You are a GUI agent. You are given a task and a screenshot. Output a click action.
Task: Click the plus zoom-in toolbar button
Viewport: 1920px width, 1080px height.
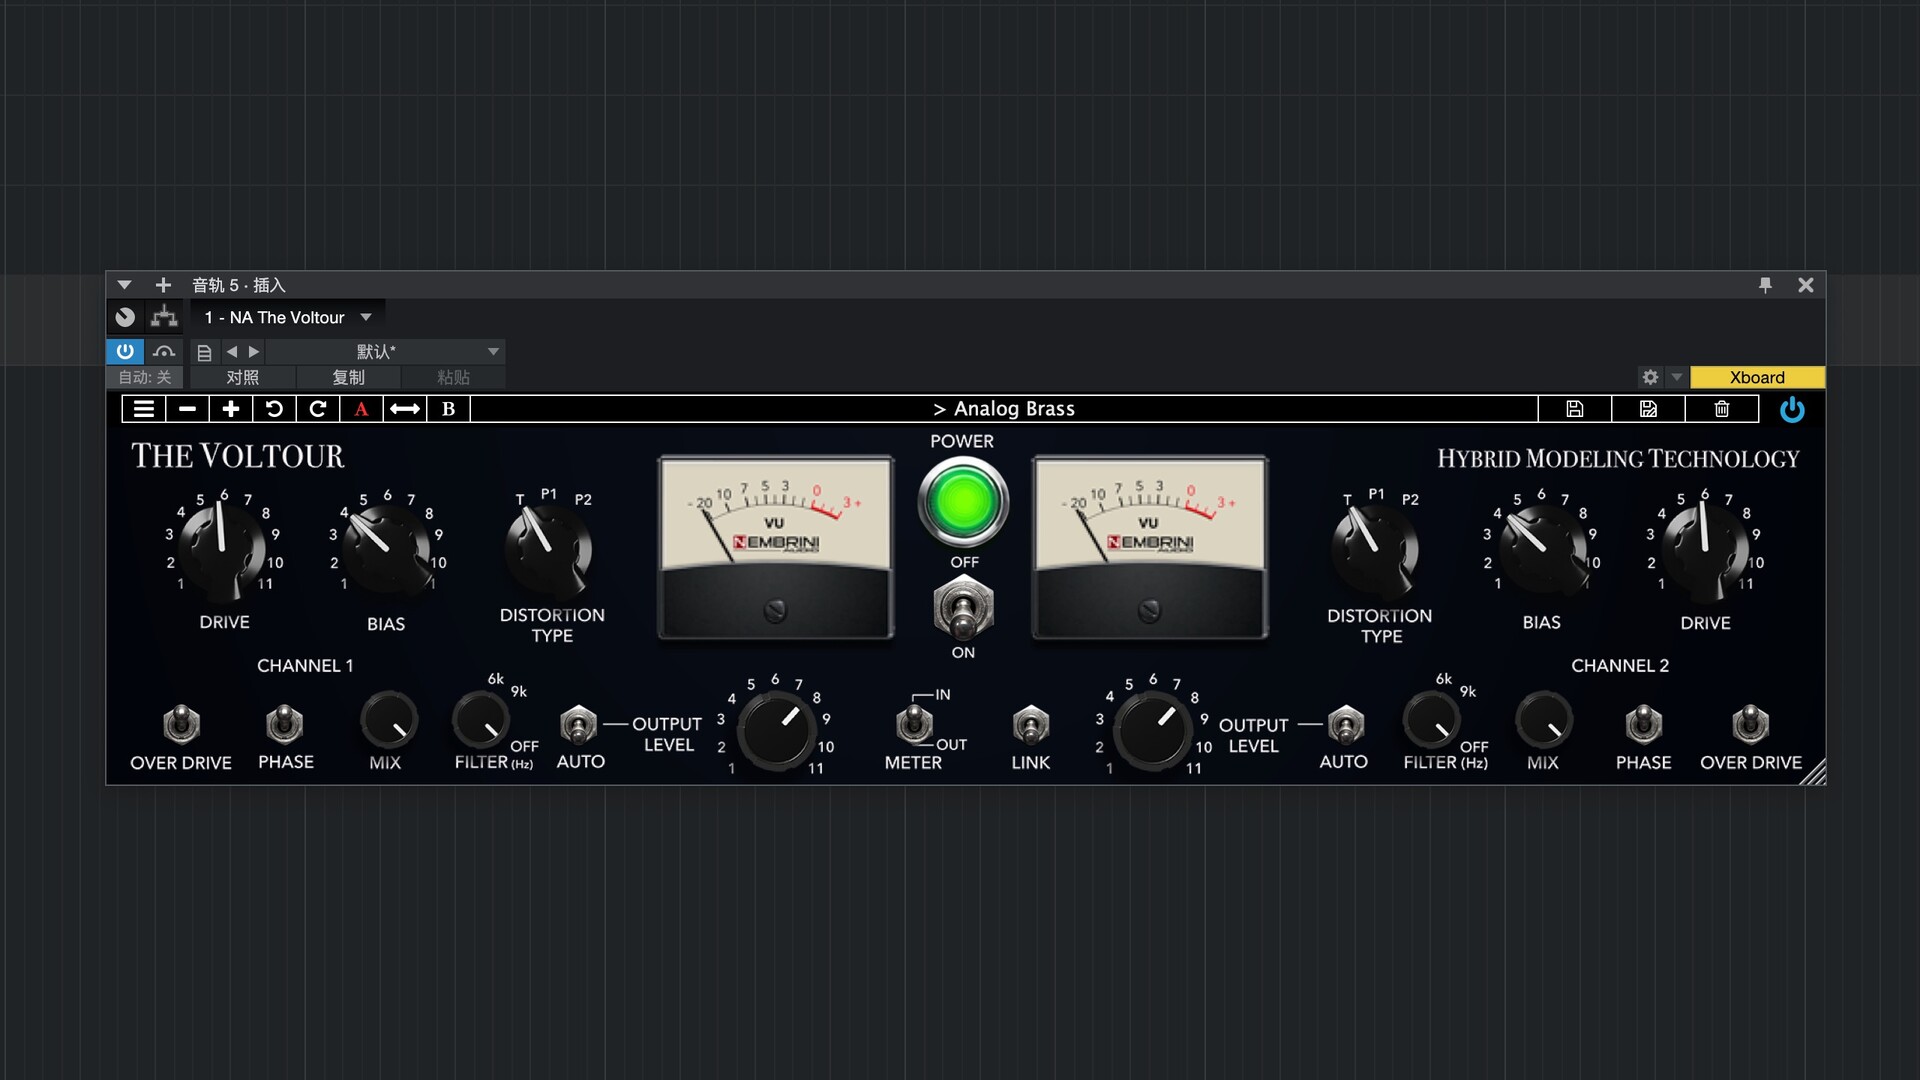coord(230,409)
